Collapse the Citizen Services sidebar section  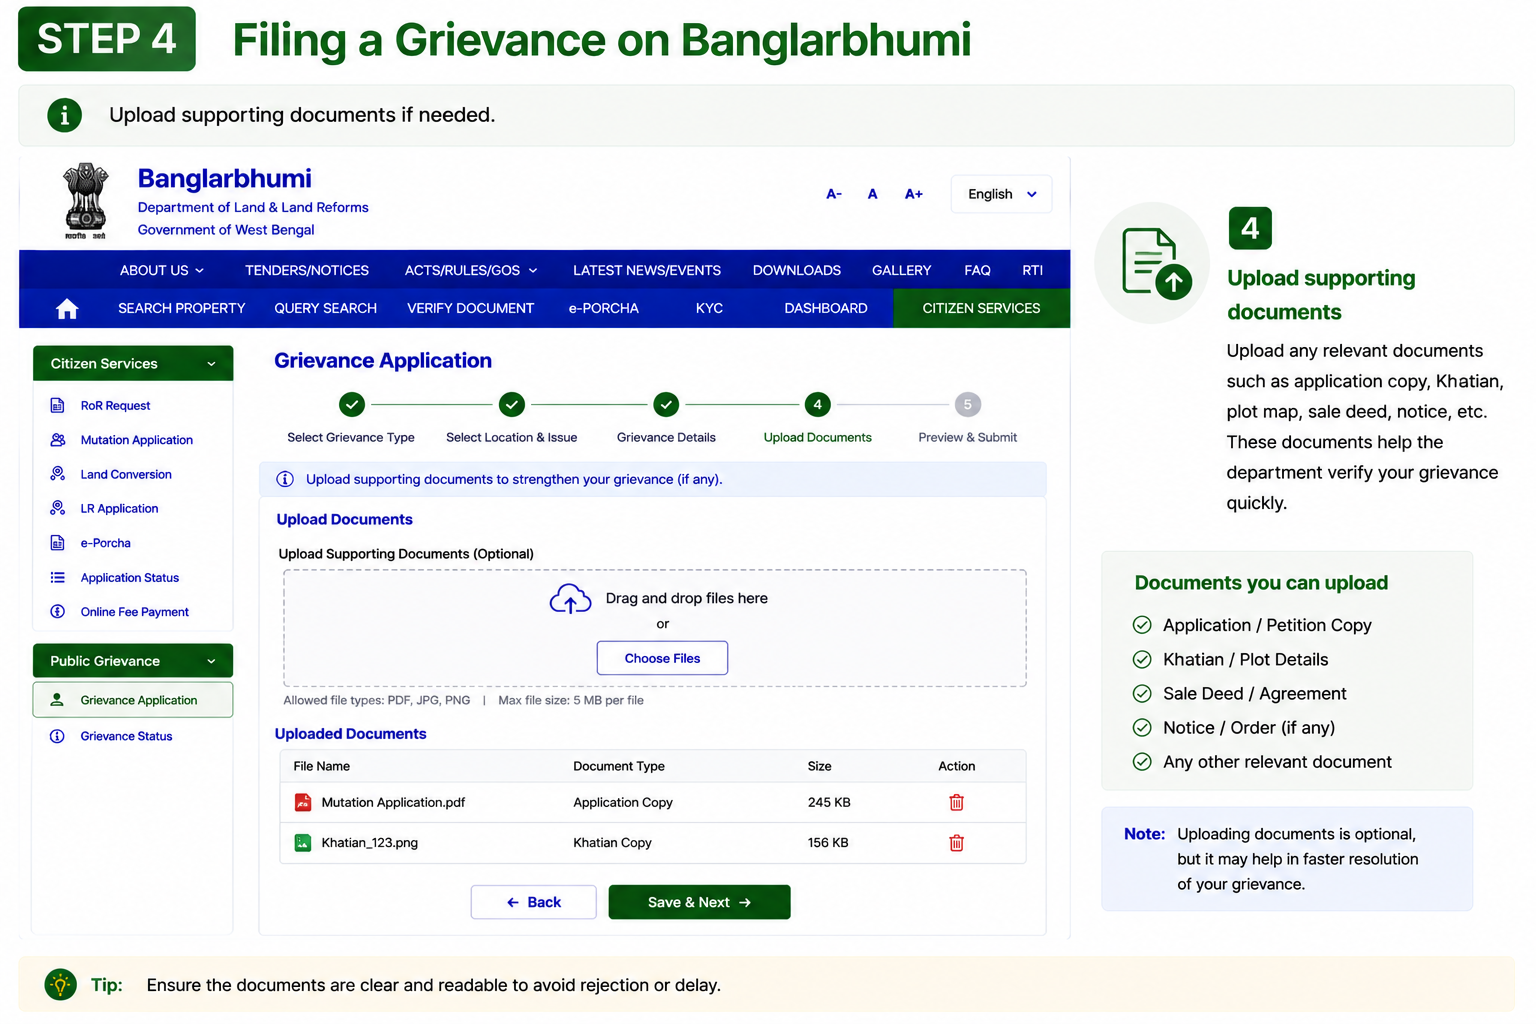pos(133,363)
